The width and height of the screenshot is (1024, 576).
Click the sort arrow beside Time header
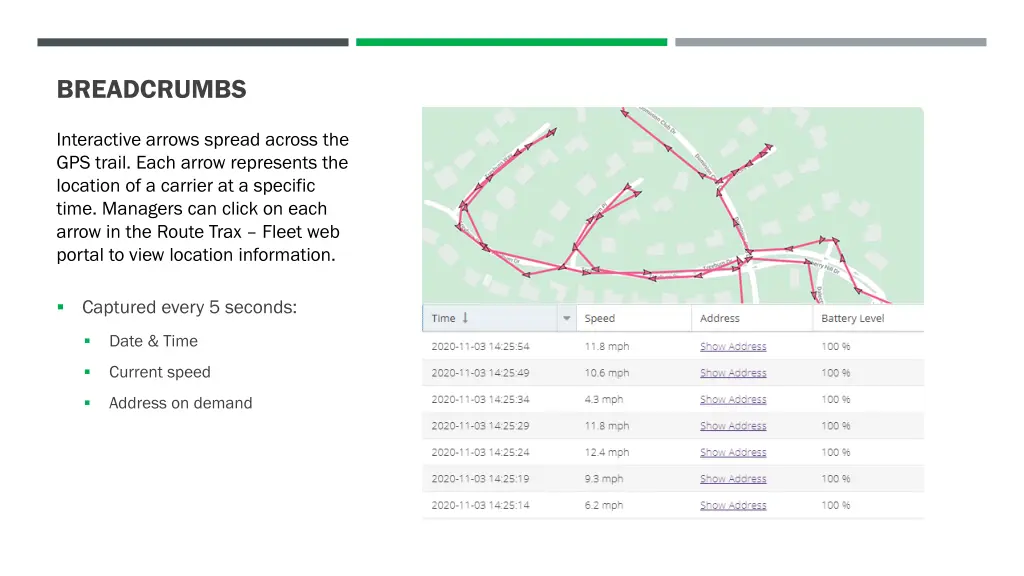[466, 318]
